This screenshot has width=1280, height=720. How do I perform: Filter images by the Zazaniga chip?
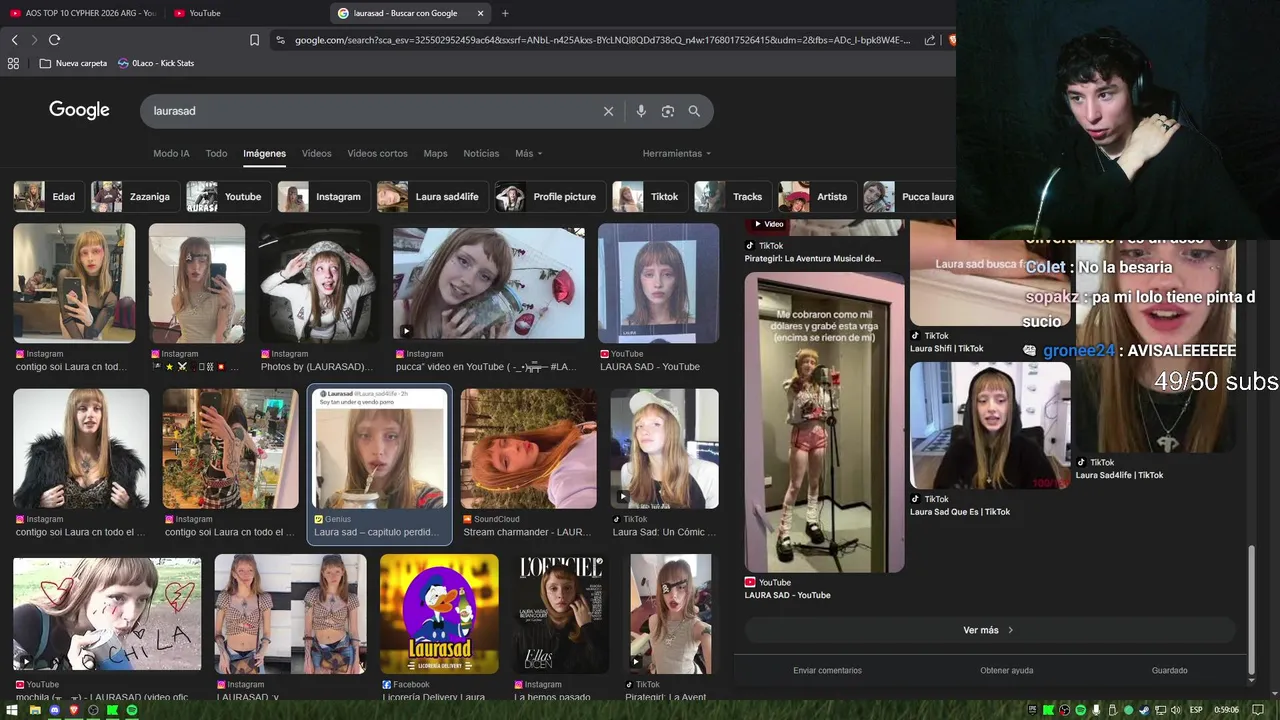click(x=135, y=197)
